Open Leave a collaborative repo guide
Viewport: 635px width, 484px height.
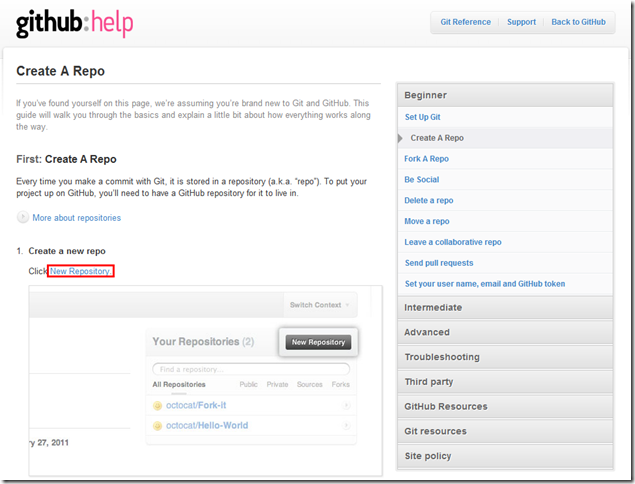coord(453,242)
